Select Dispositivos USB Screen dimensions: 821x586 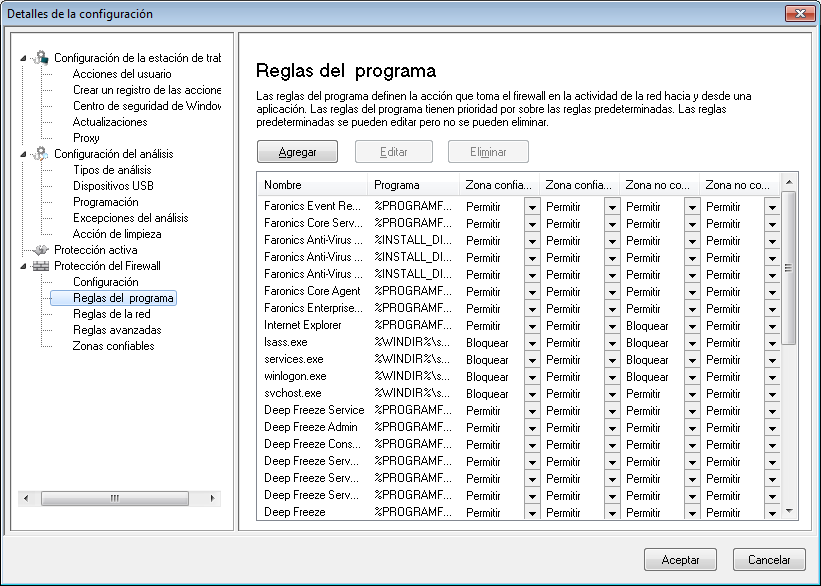click(x=113, y=186)
